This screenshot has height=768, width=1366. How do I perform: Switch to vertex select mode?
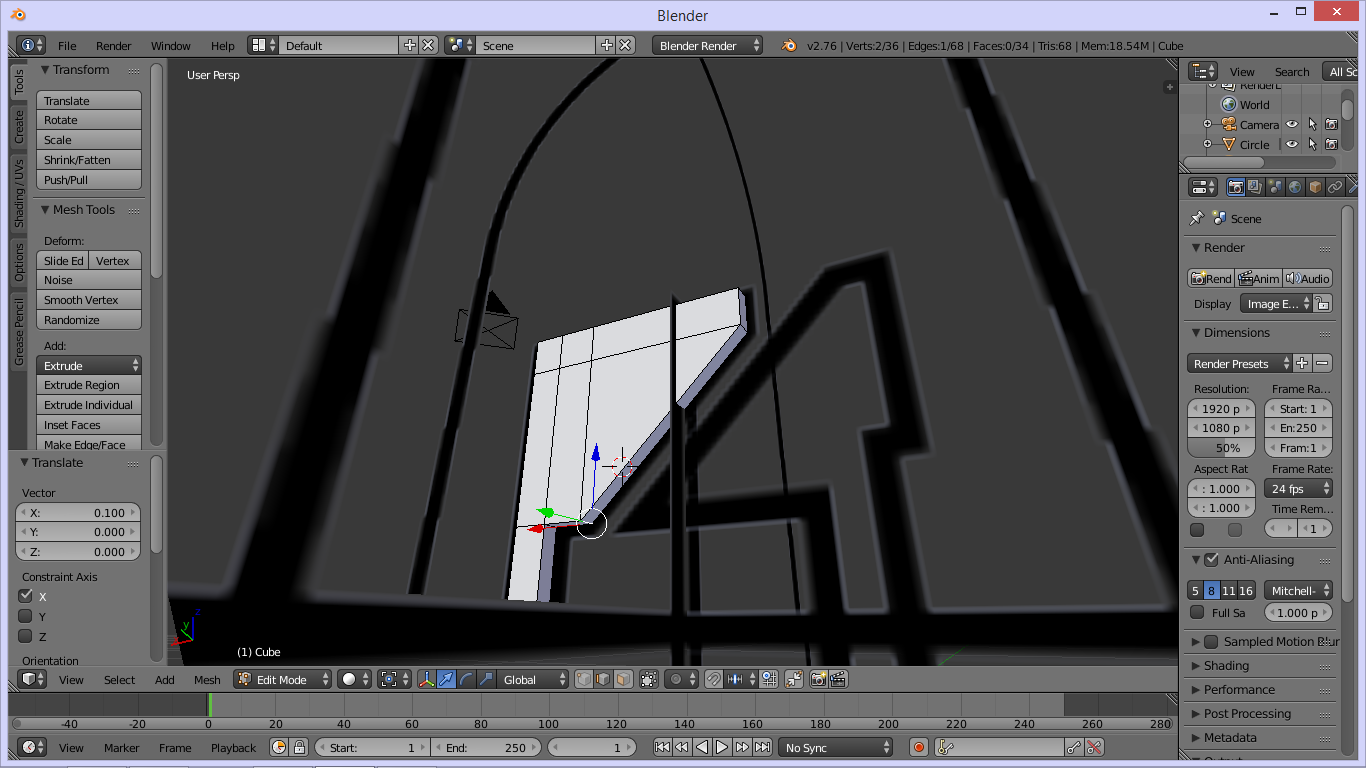584,679
